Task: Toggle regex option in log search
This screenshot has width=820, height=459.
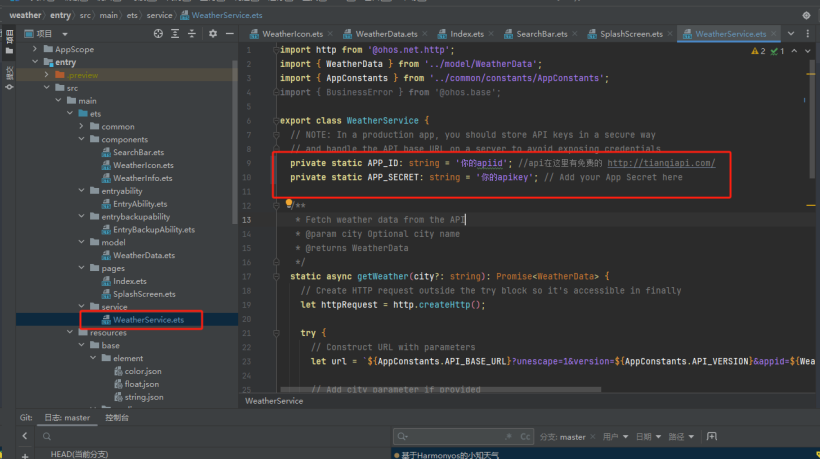Action: [509, 437]
